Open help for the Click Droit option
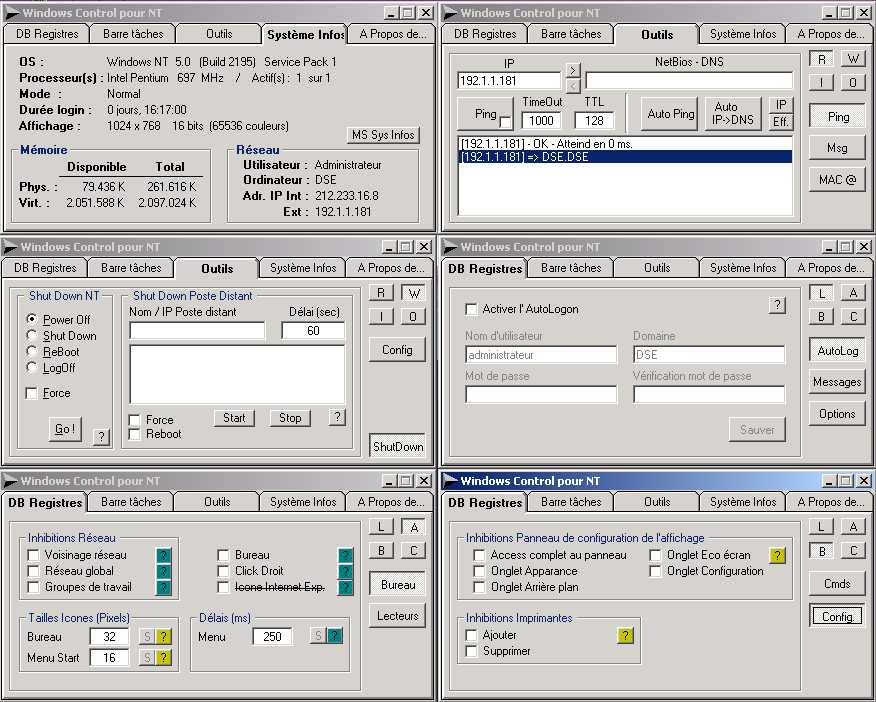This screenshot has width=876, height=702. click(x=345, y=571)
